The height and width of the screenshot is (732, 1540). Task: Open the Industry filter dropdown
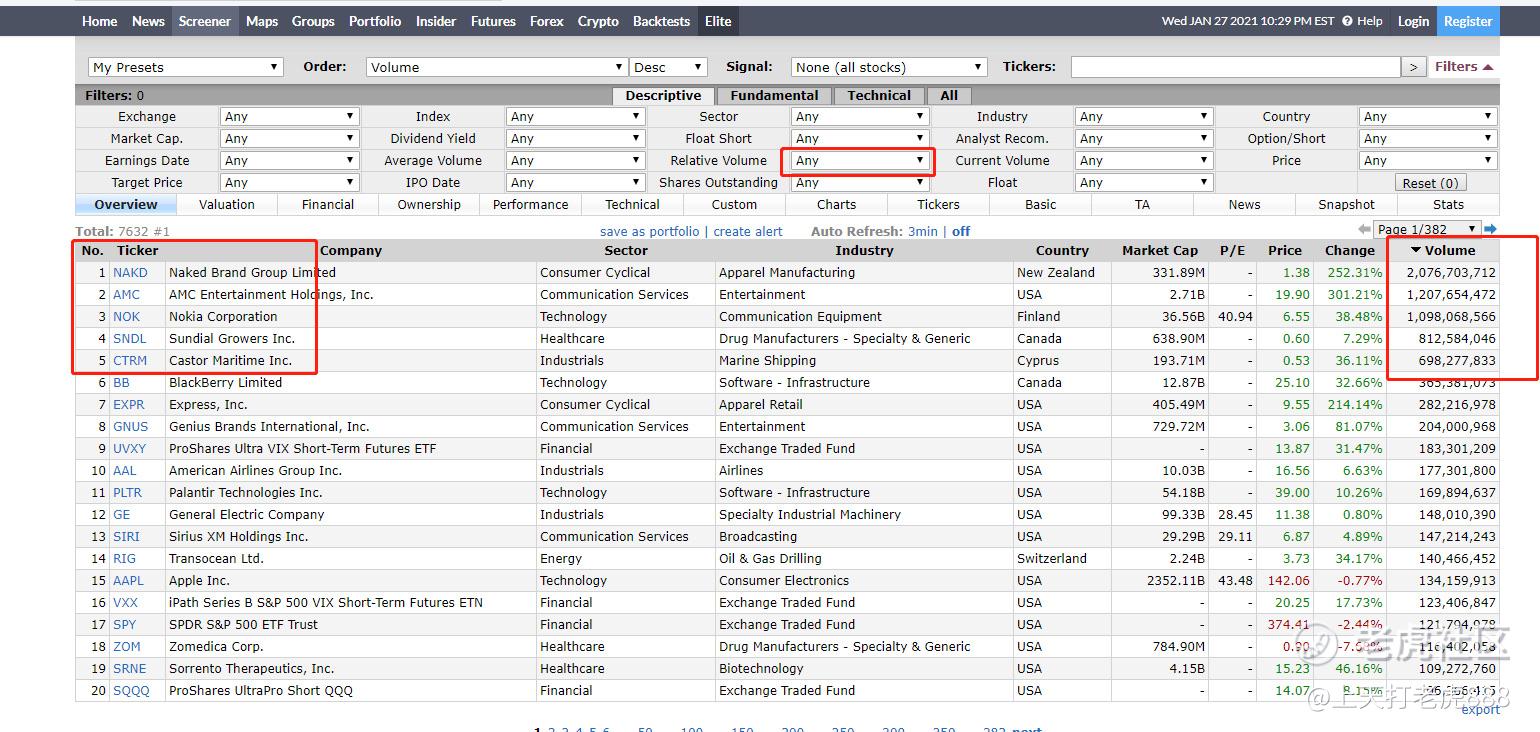pyautogui.click(x=1144, y=117)
